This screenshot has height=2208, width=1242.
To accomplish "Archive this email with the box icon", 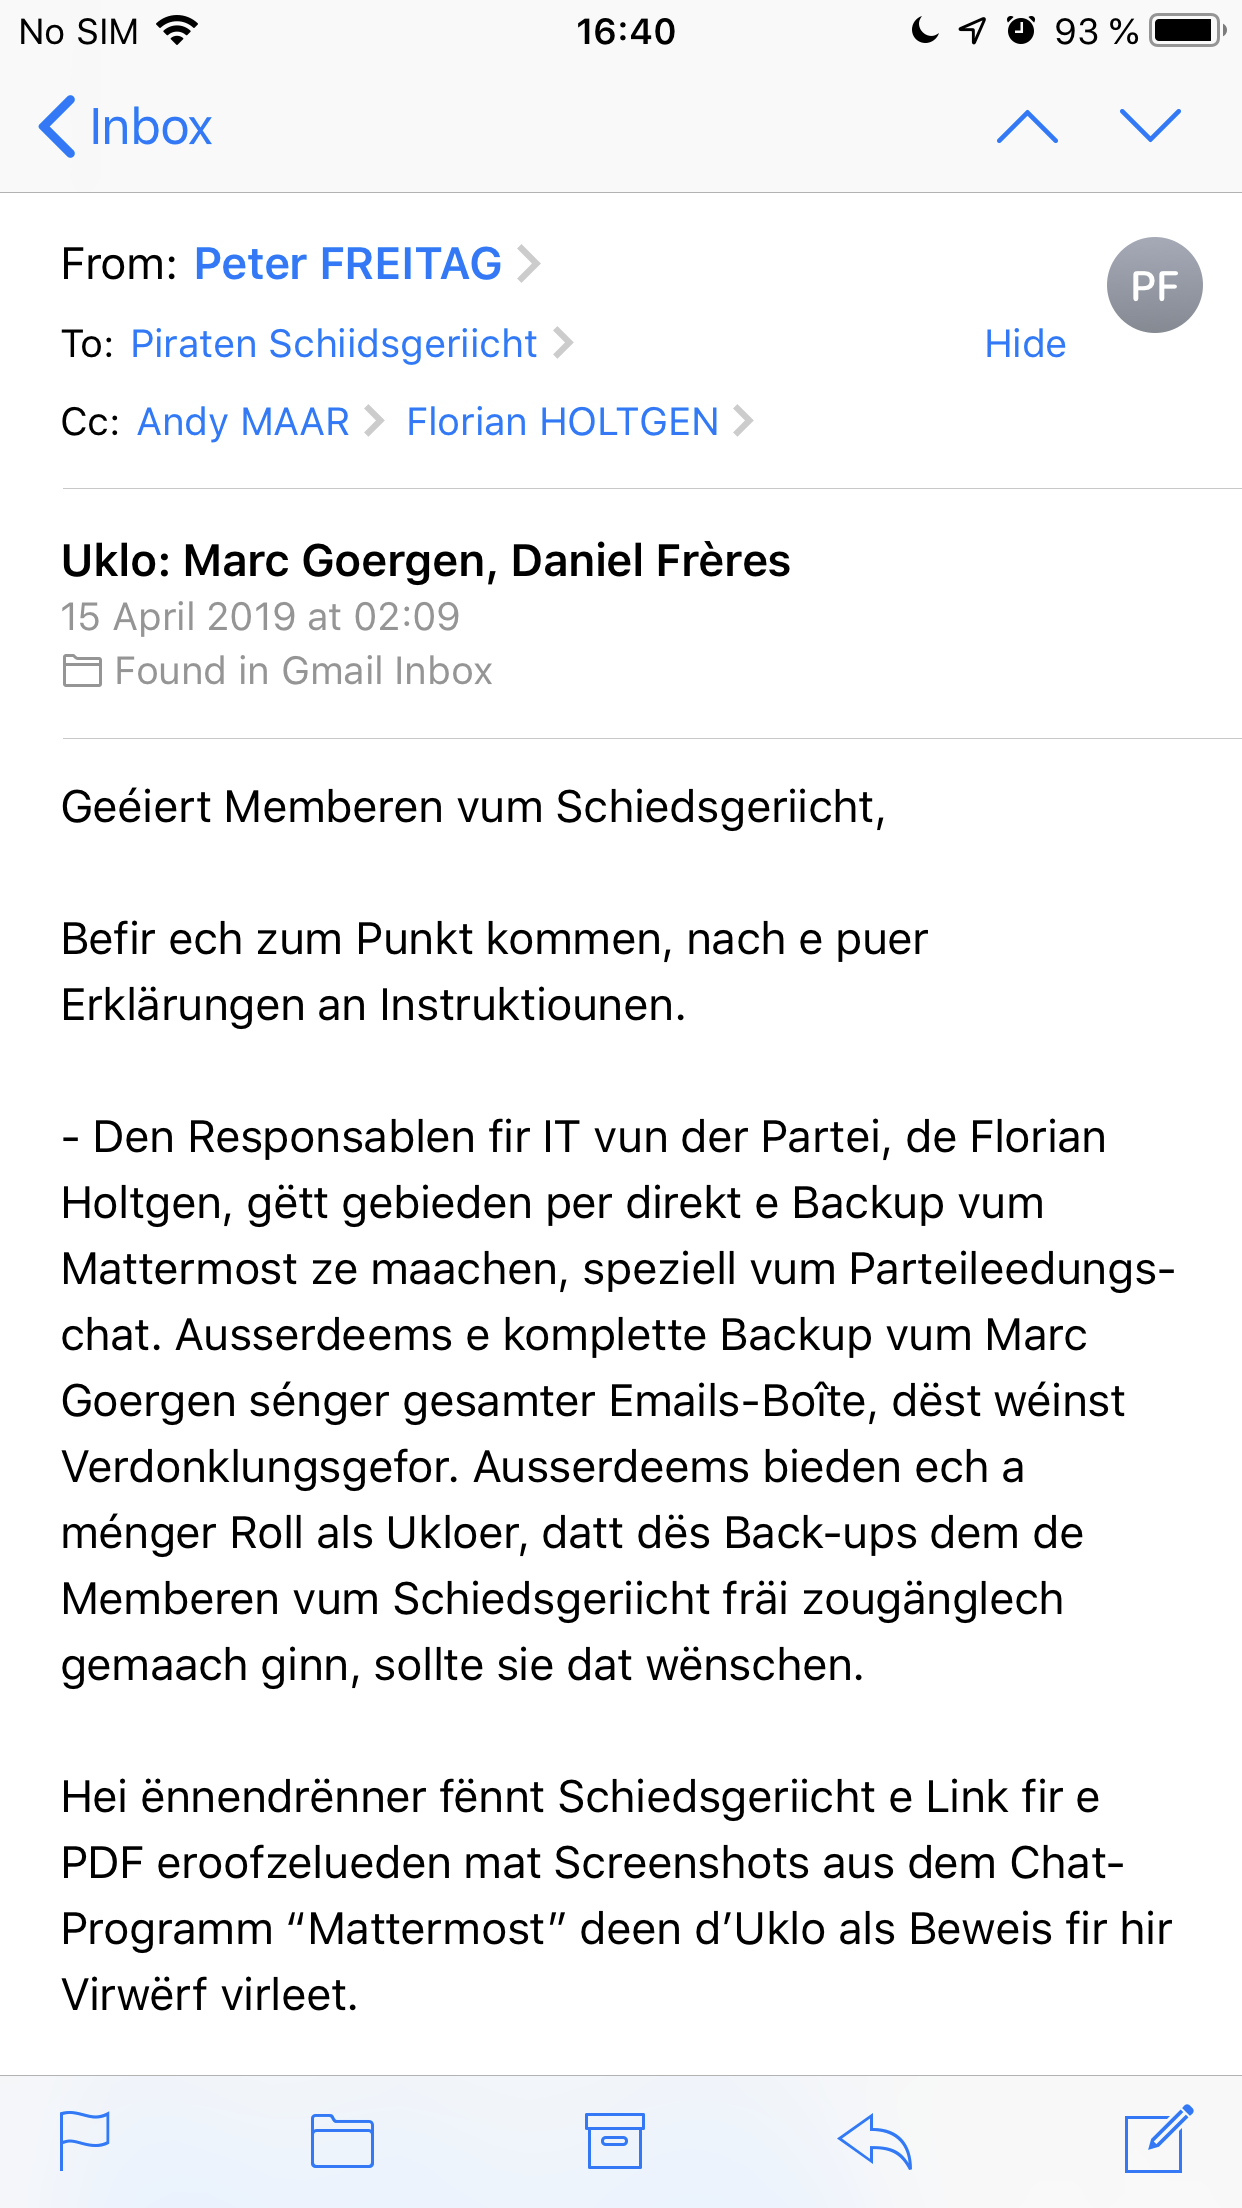I will click(614, 2140).
